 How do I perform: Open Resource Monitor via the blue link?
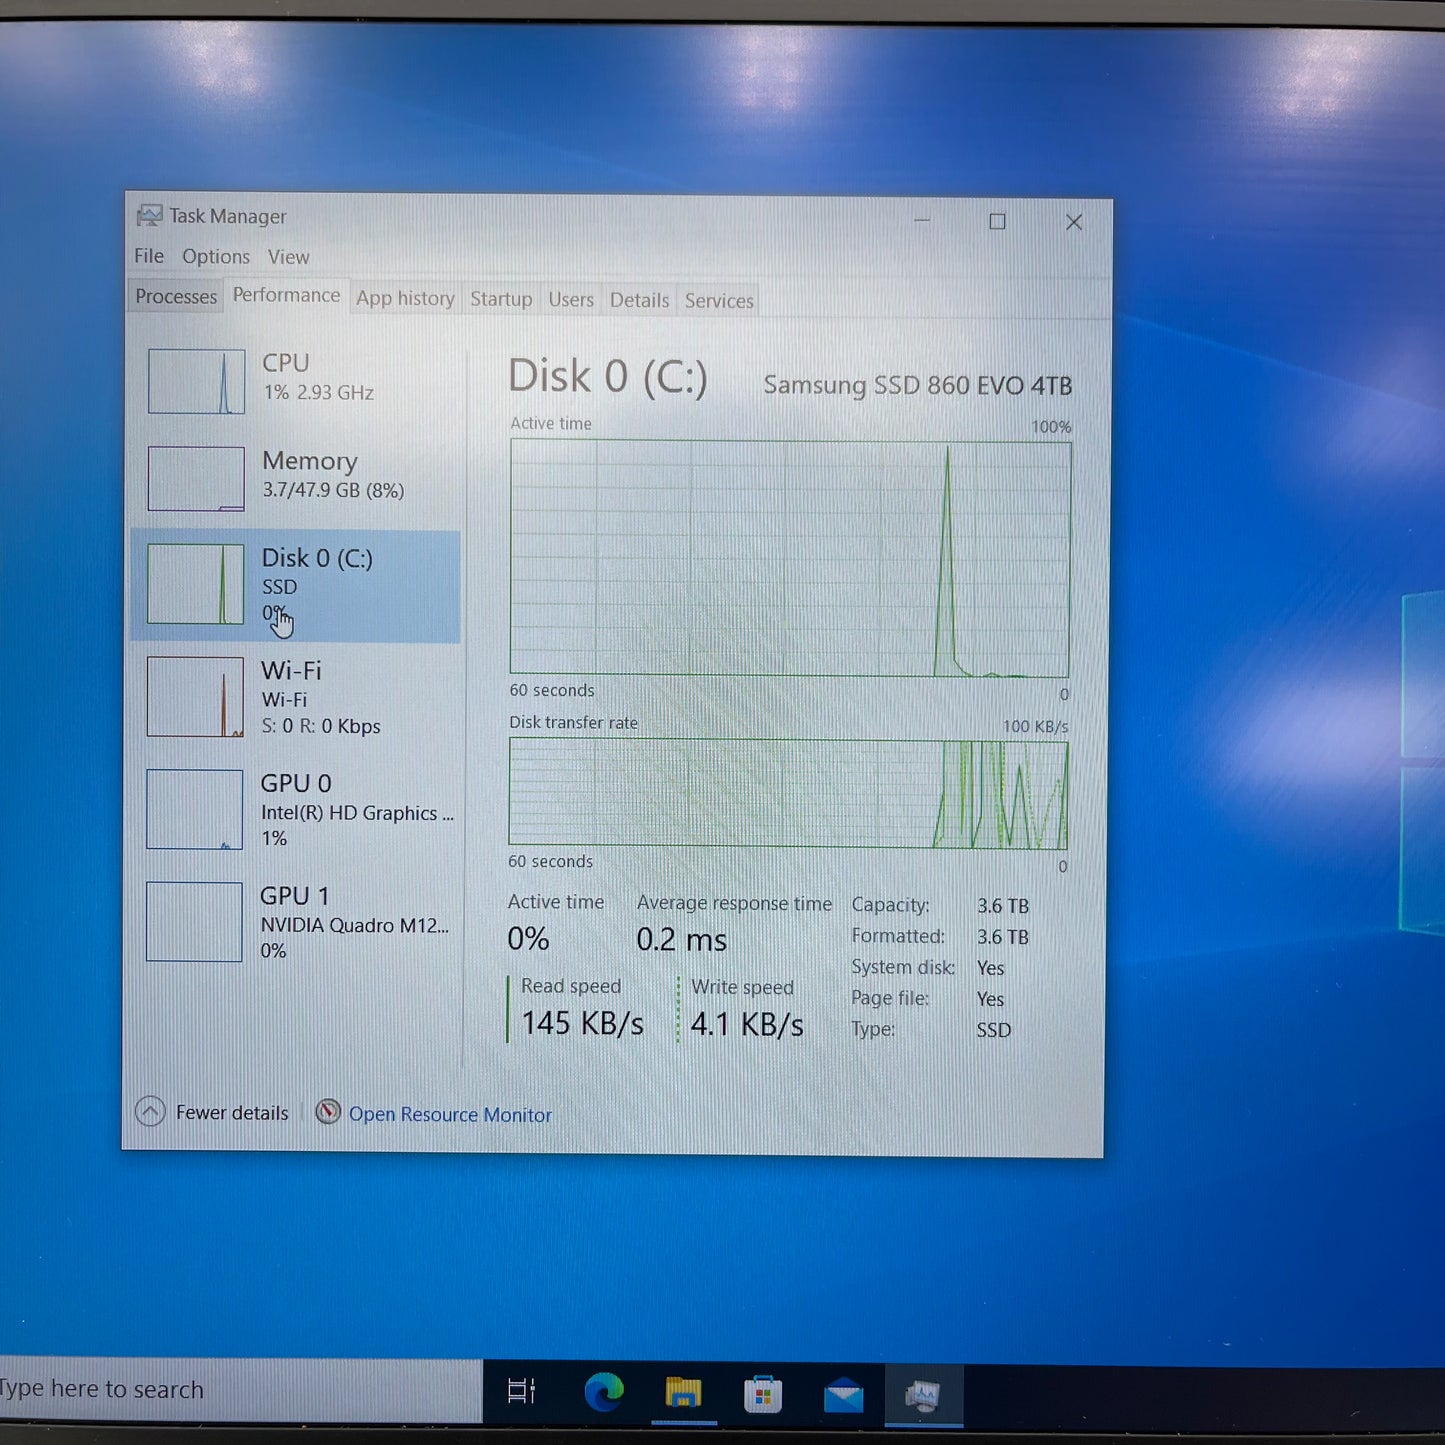click(x=450, y=1114)
